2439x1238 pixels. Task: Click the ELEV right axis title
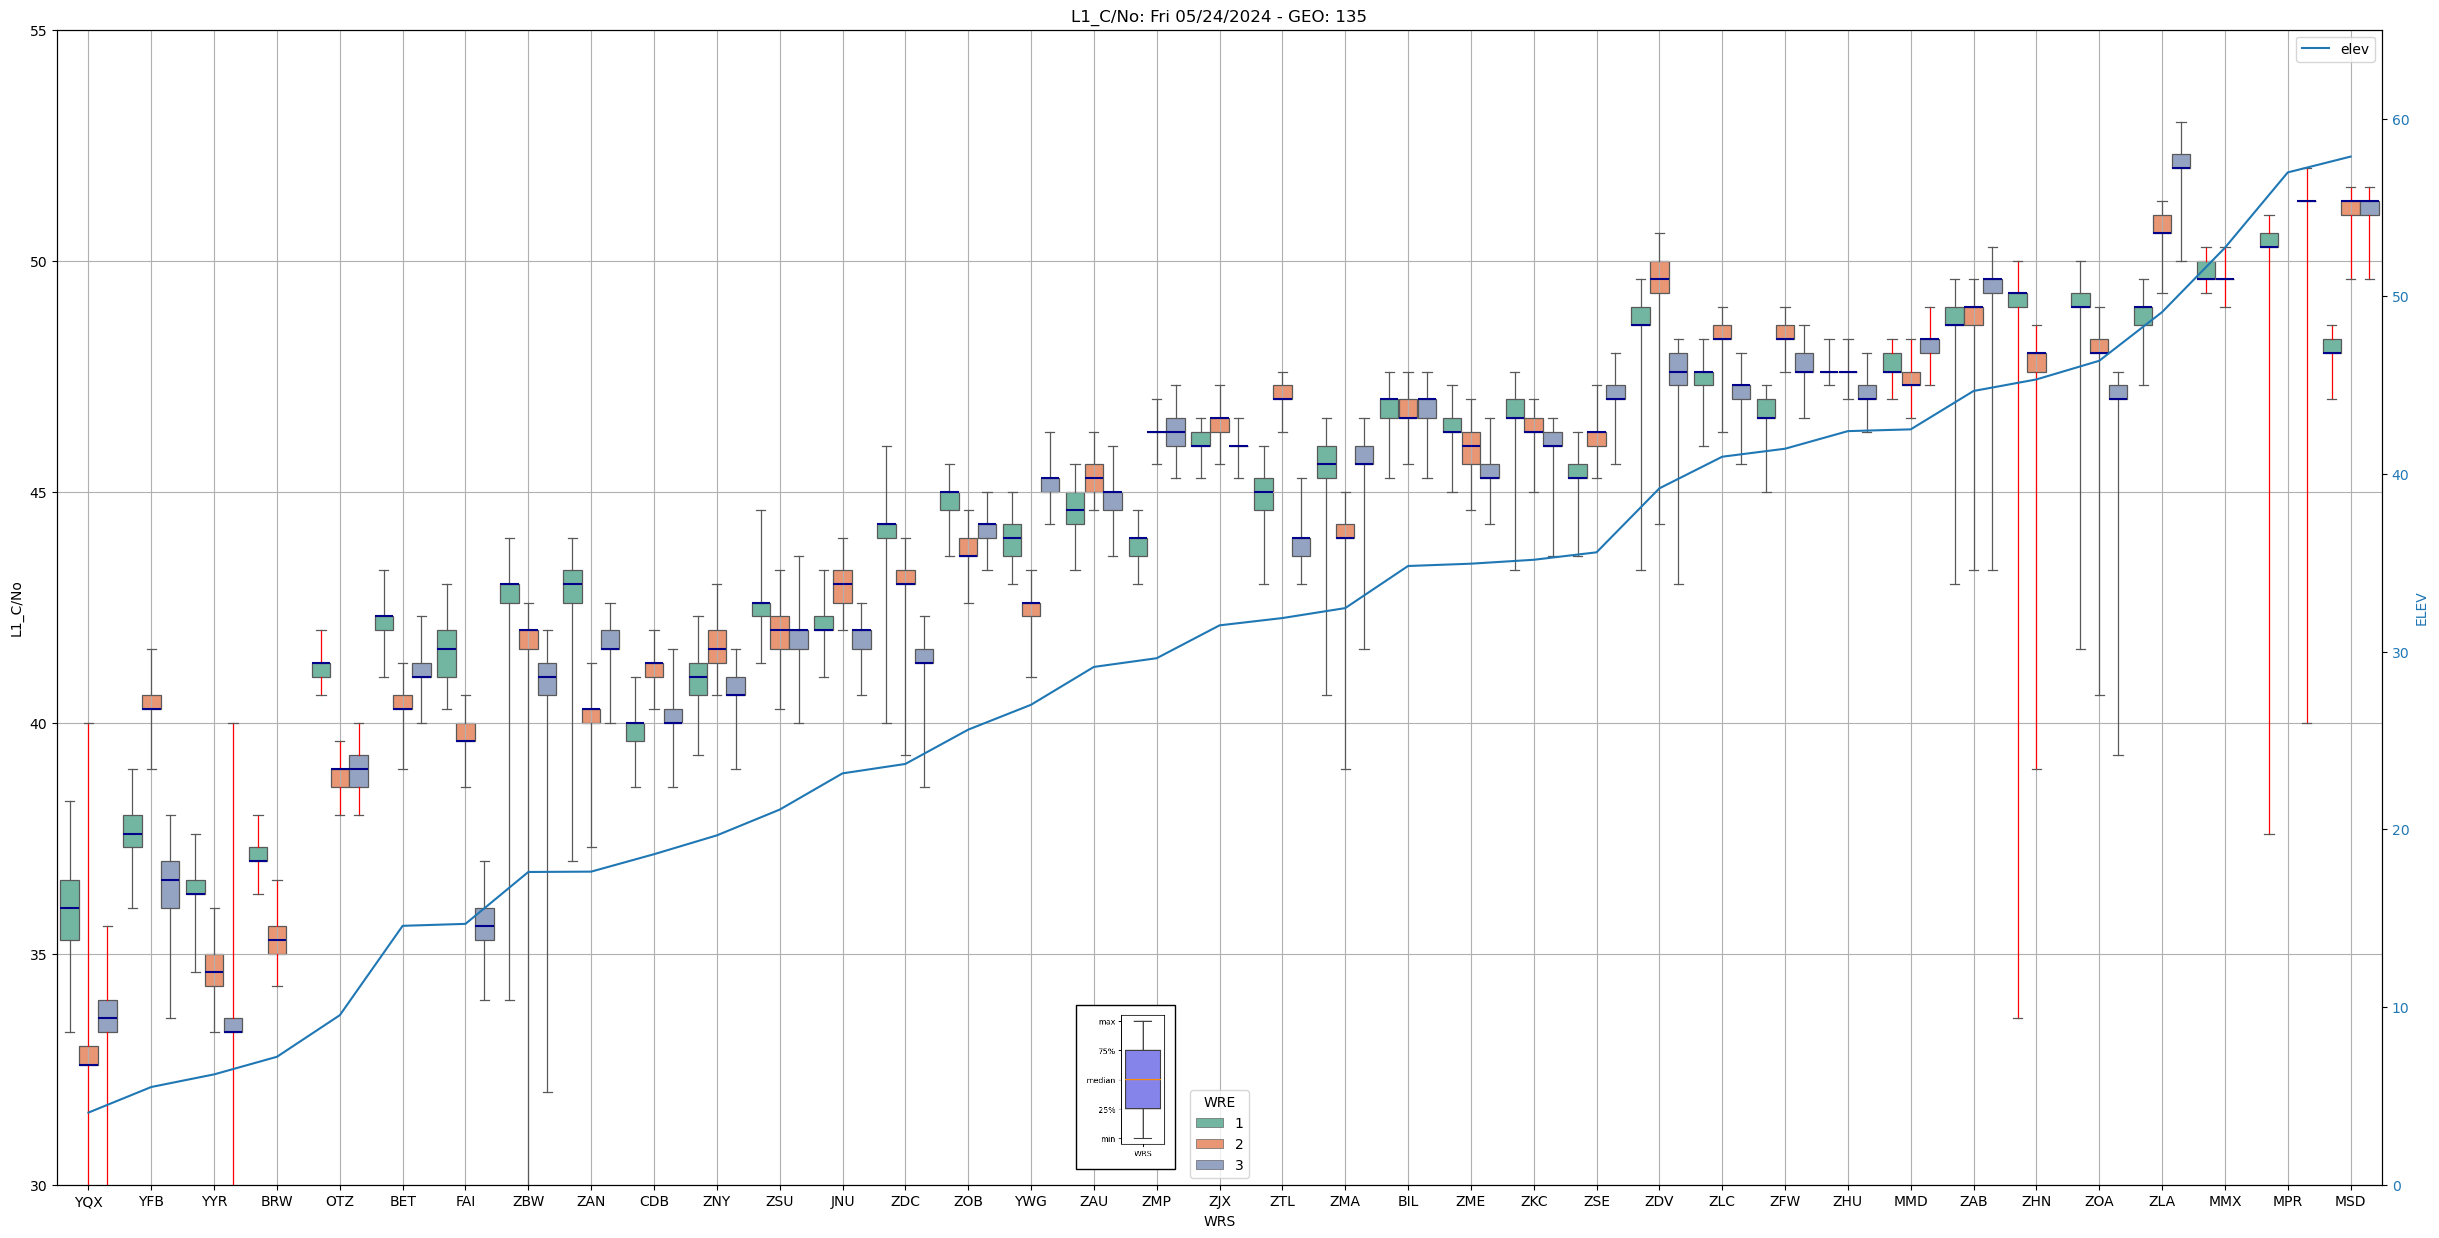2421,609
